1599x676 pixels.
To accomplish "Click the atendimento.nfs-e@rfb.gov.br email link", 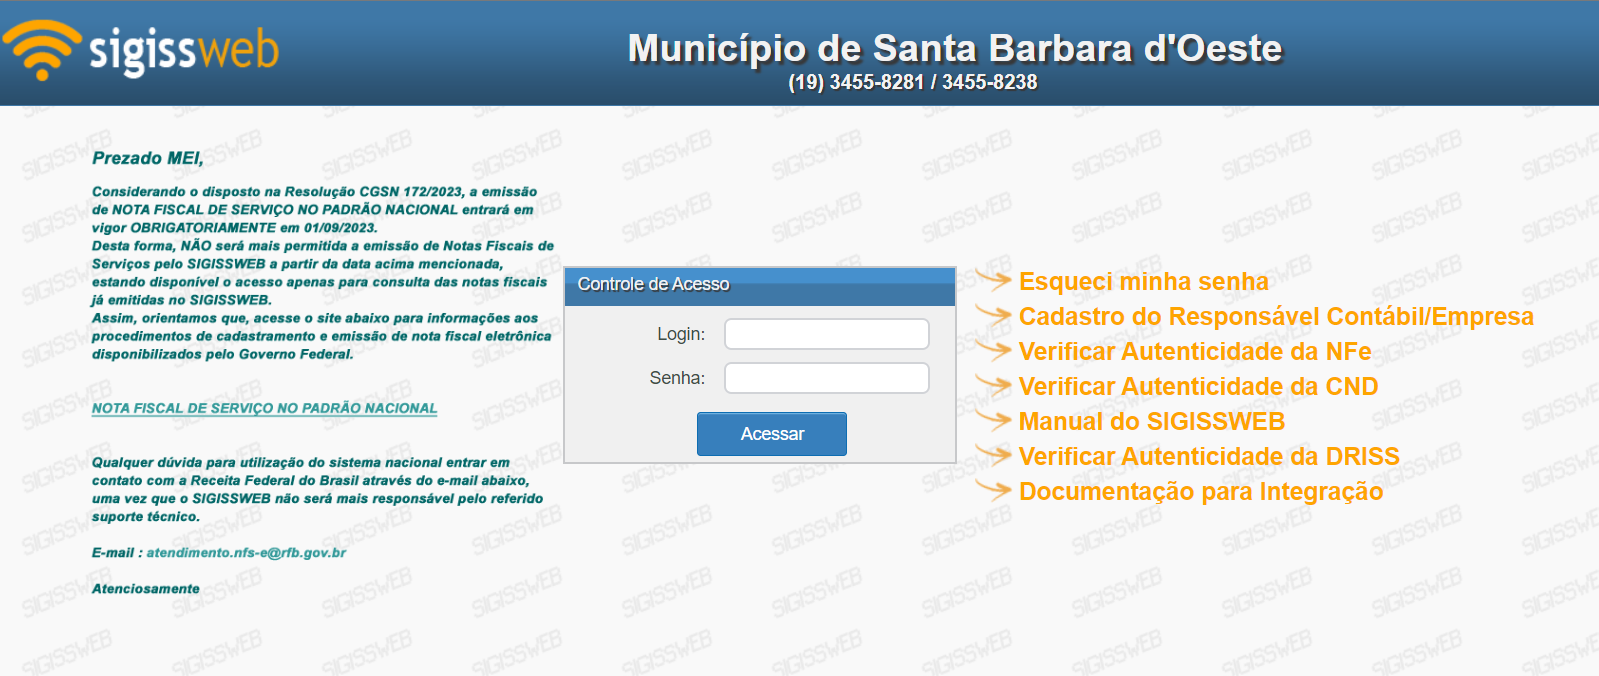I will [x=246, y=553].
